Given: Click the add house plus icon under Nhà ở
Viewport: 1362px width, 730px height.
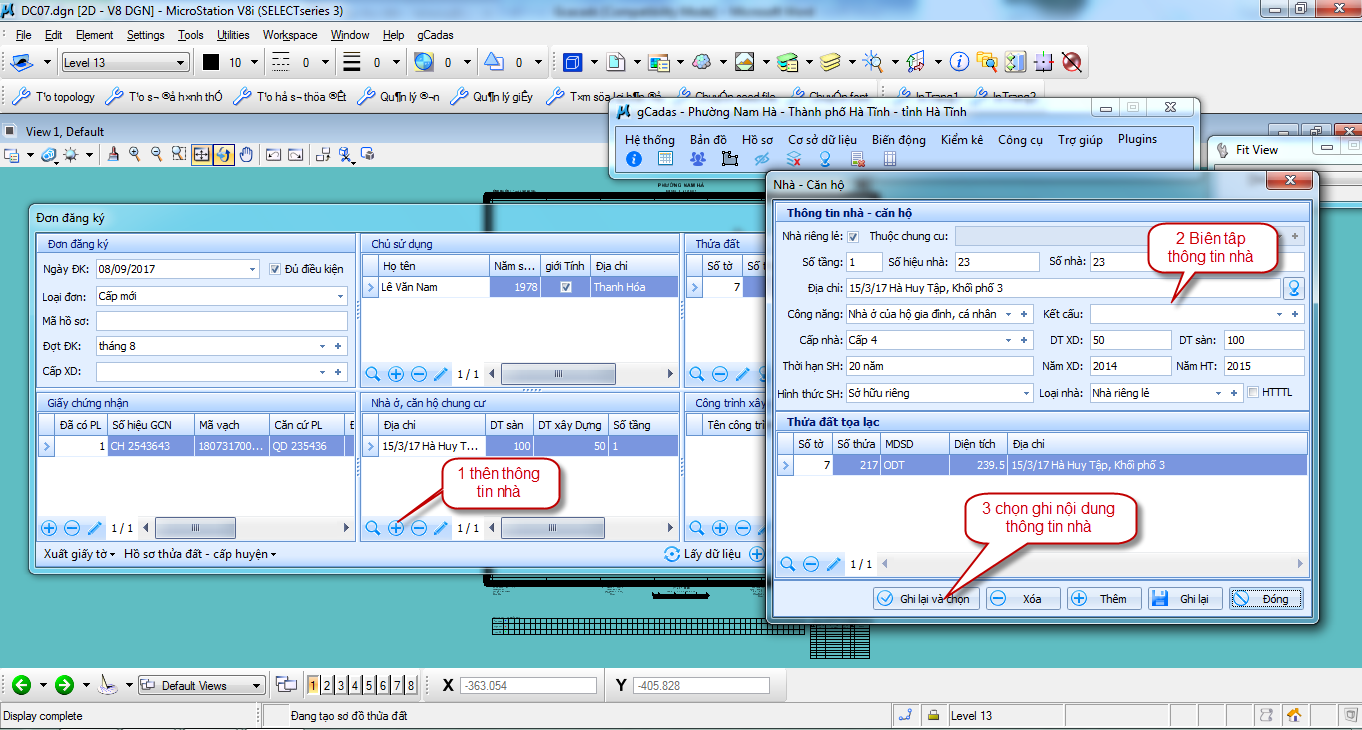Looking at the screenshot, I should tap(396, 528).
